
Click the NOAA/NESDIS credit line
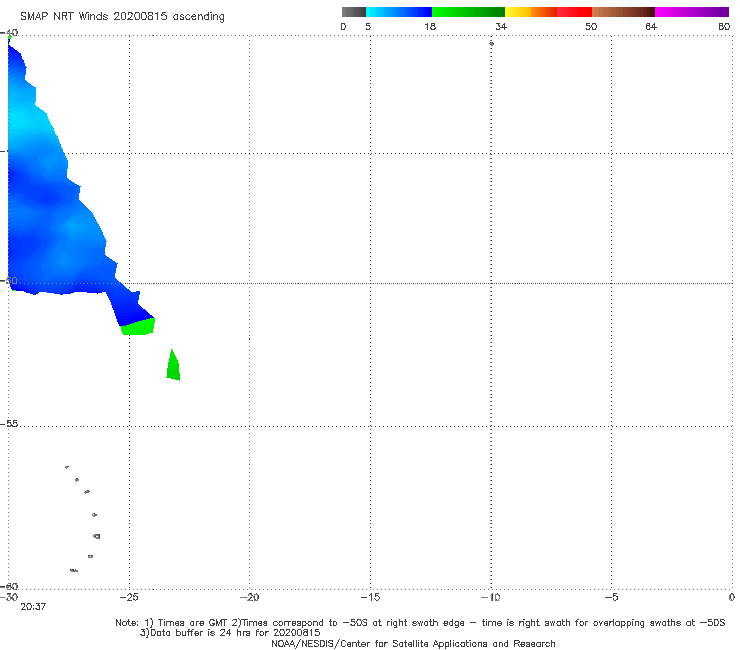pyautogui.click(x=413, y=644)
